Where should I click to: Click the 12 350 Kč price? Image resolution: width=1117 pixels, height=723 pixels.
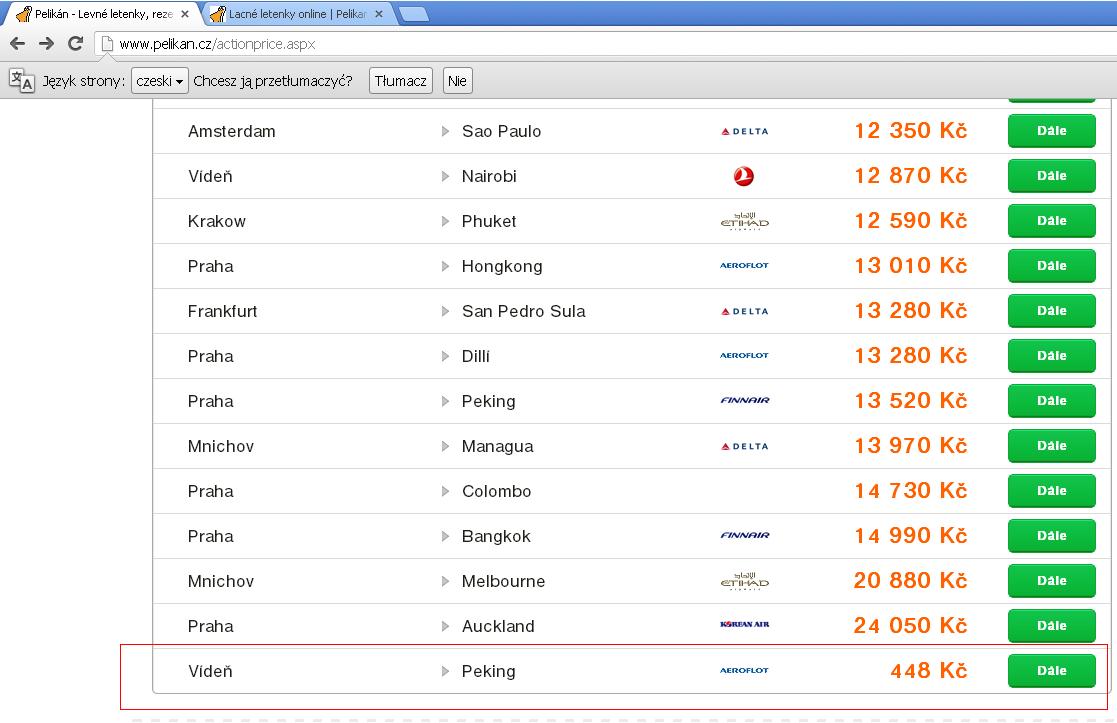911,130
